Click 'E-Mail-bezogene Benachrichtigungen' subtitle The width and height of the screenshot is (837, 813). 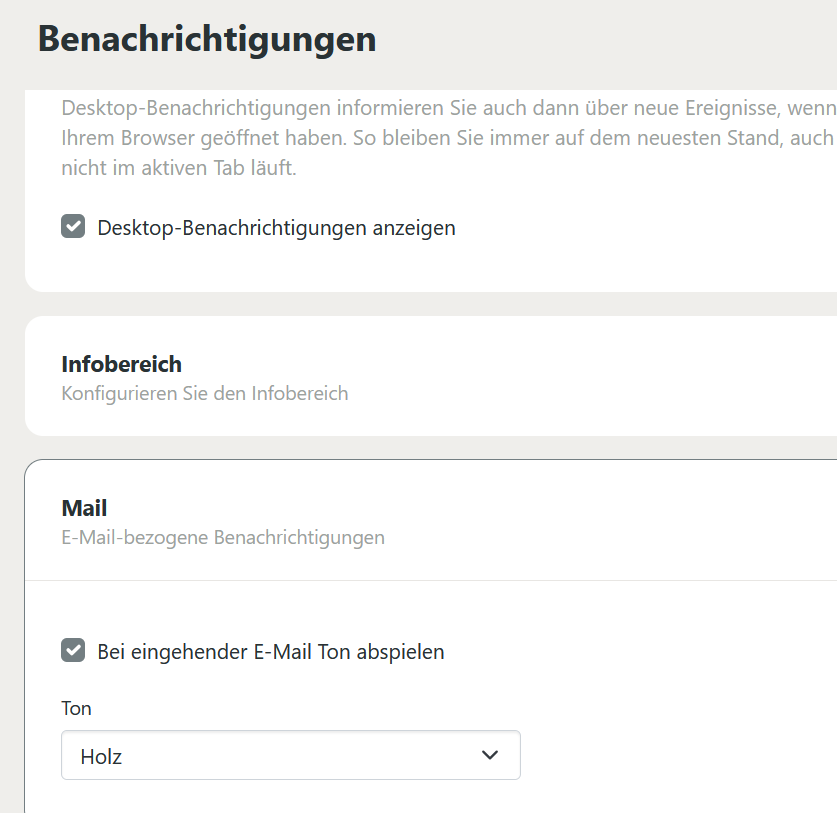coord(222,537)
